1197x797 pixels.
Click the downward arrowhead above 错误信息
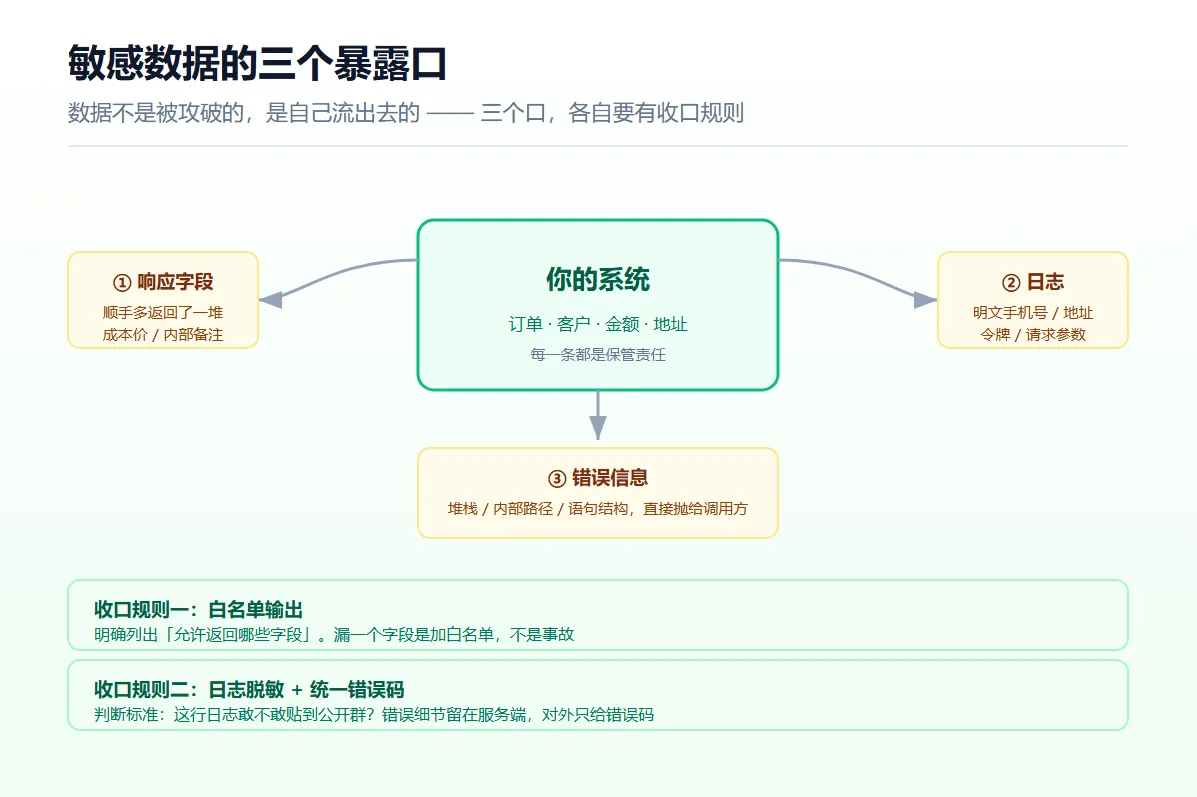598,428
